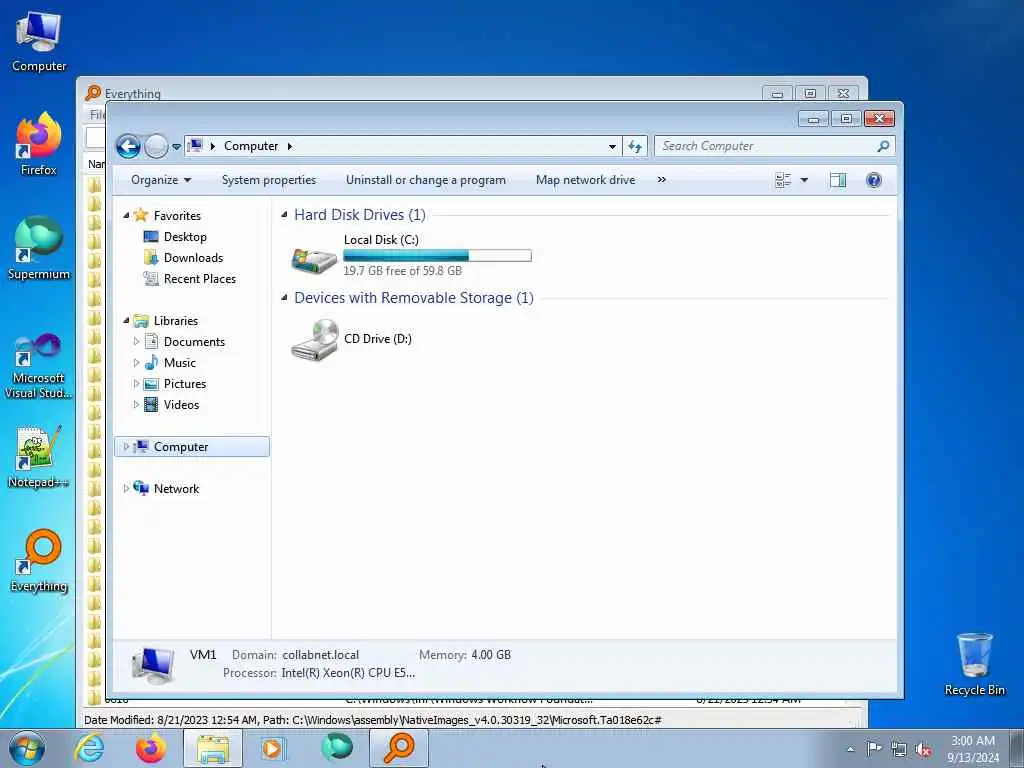Screen dimensions: 1024x768
Task: Select the Videos library
Action: point(181,405)
